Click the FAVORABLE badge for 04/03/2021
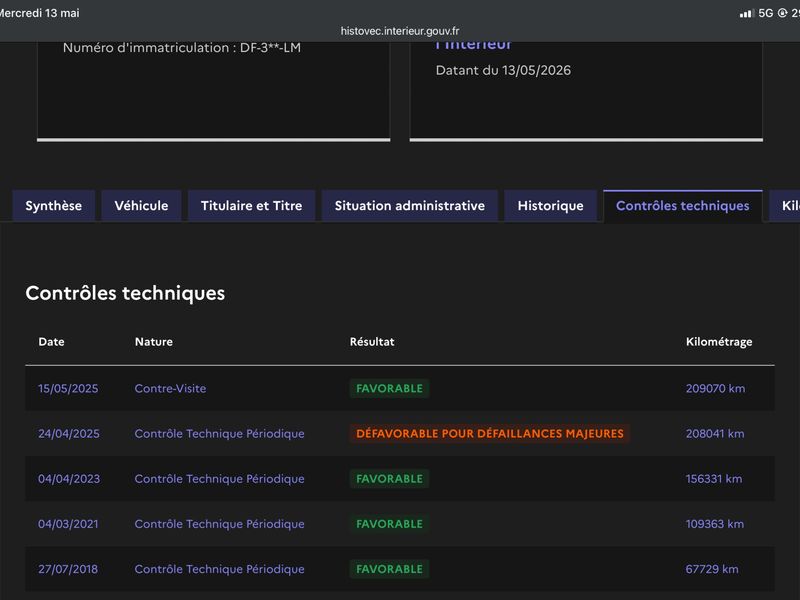The height and width of the screenshot is (600, 800). [389, 524]
